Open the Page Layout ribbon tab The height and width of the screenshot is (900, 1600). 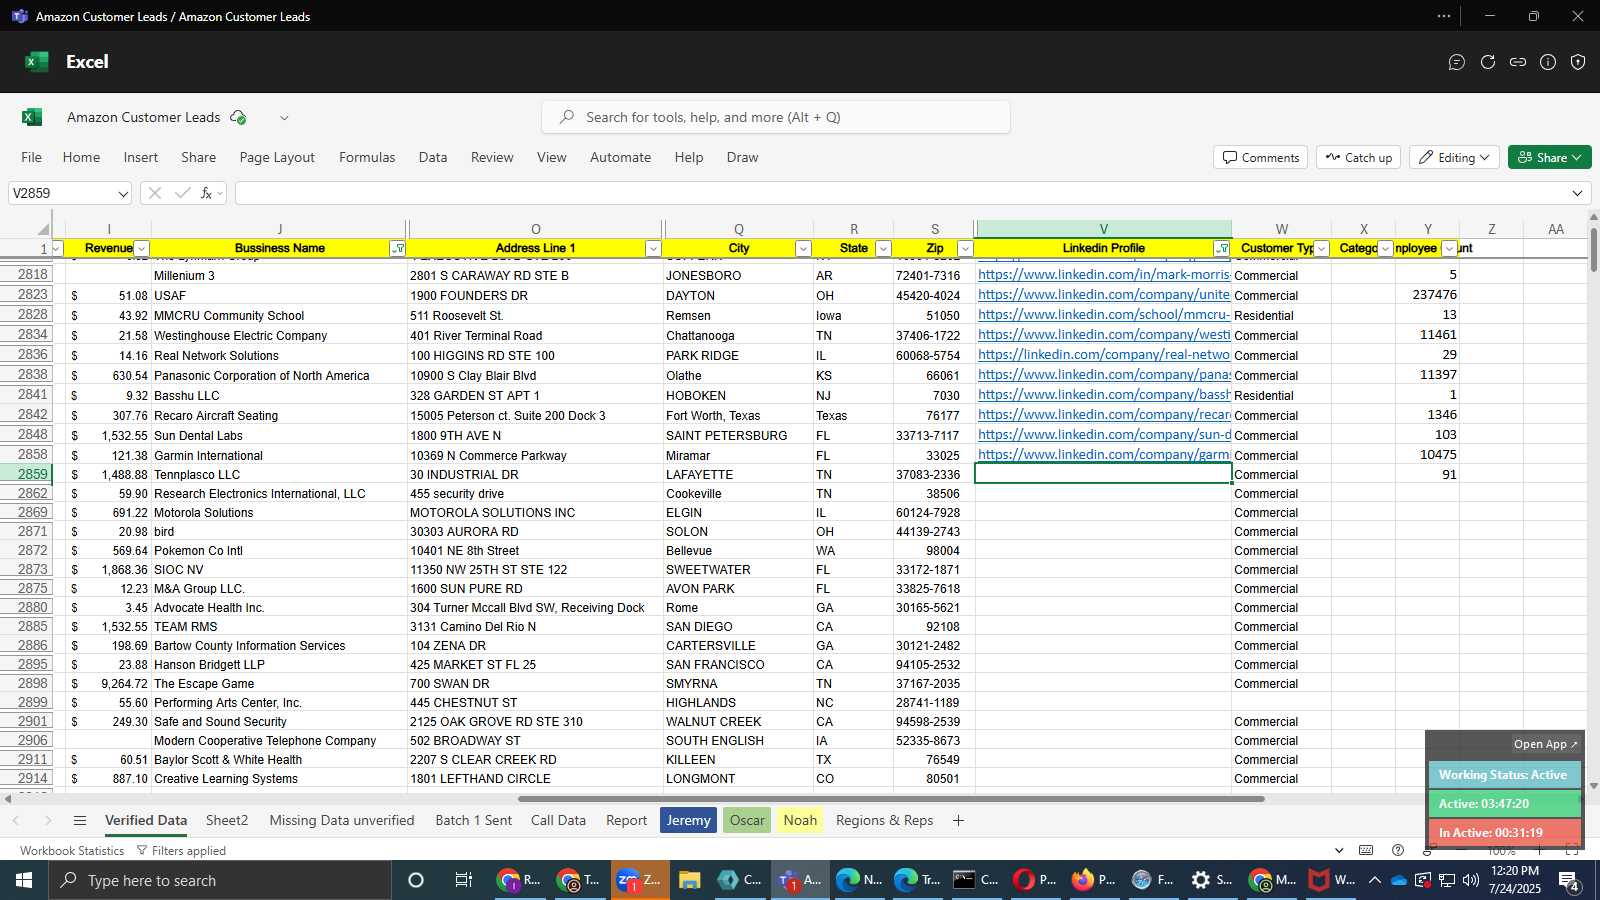277,157
